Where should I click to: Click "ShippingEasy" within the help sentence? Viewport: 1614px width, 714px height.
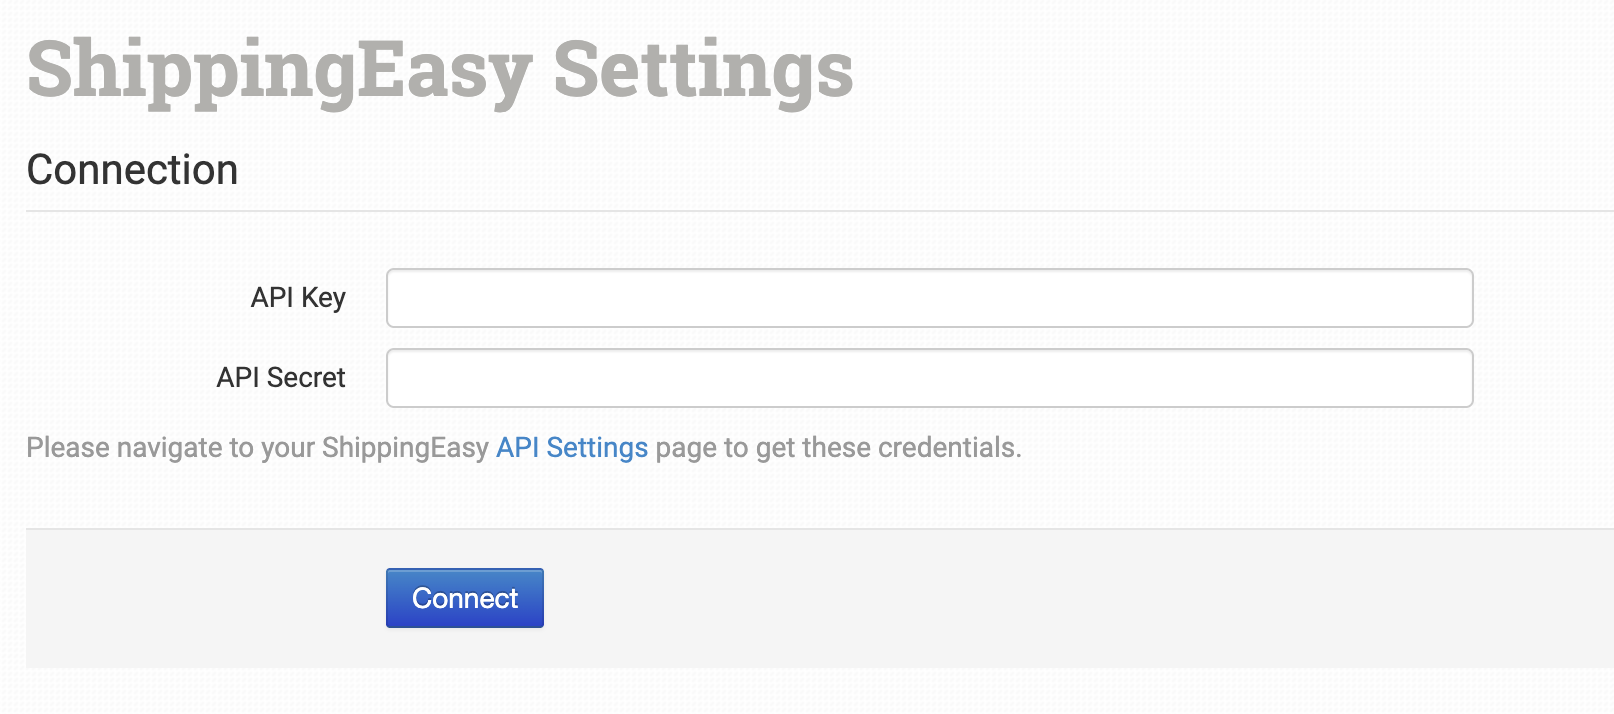(405, 448)
